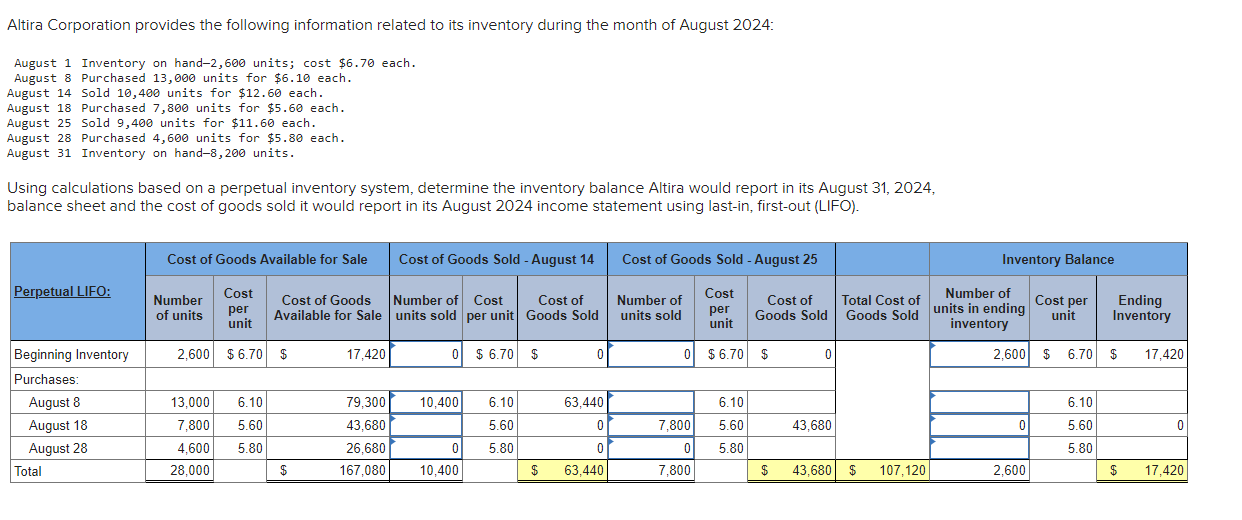Click the Total Cost of Goods Sold 107,120 cell

click(x=884, y=470)
